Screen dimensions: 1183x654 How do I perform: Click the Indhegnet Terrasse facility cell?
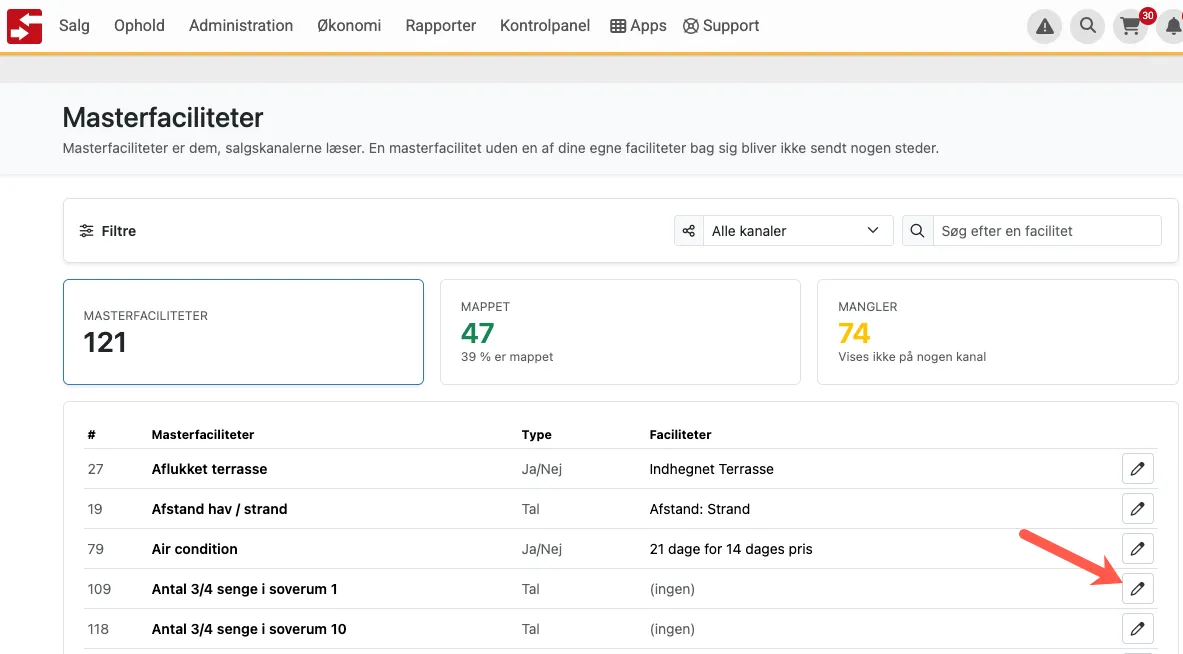[x=711, y=469]
